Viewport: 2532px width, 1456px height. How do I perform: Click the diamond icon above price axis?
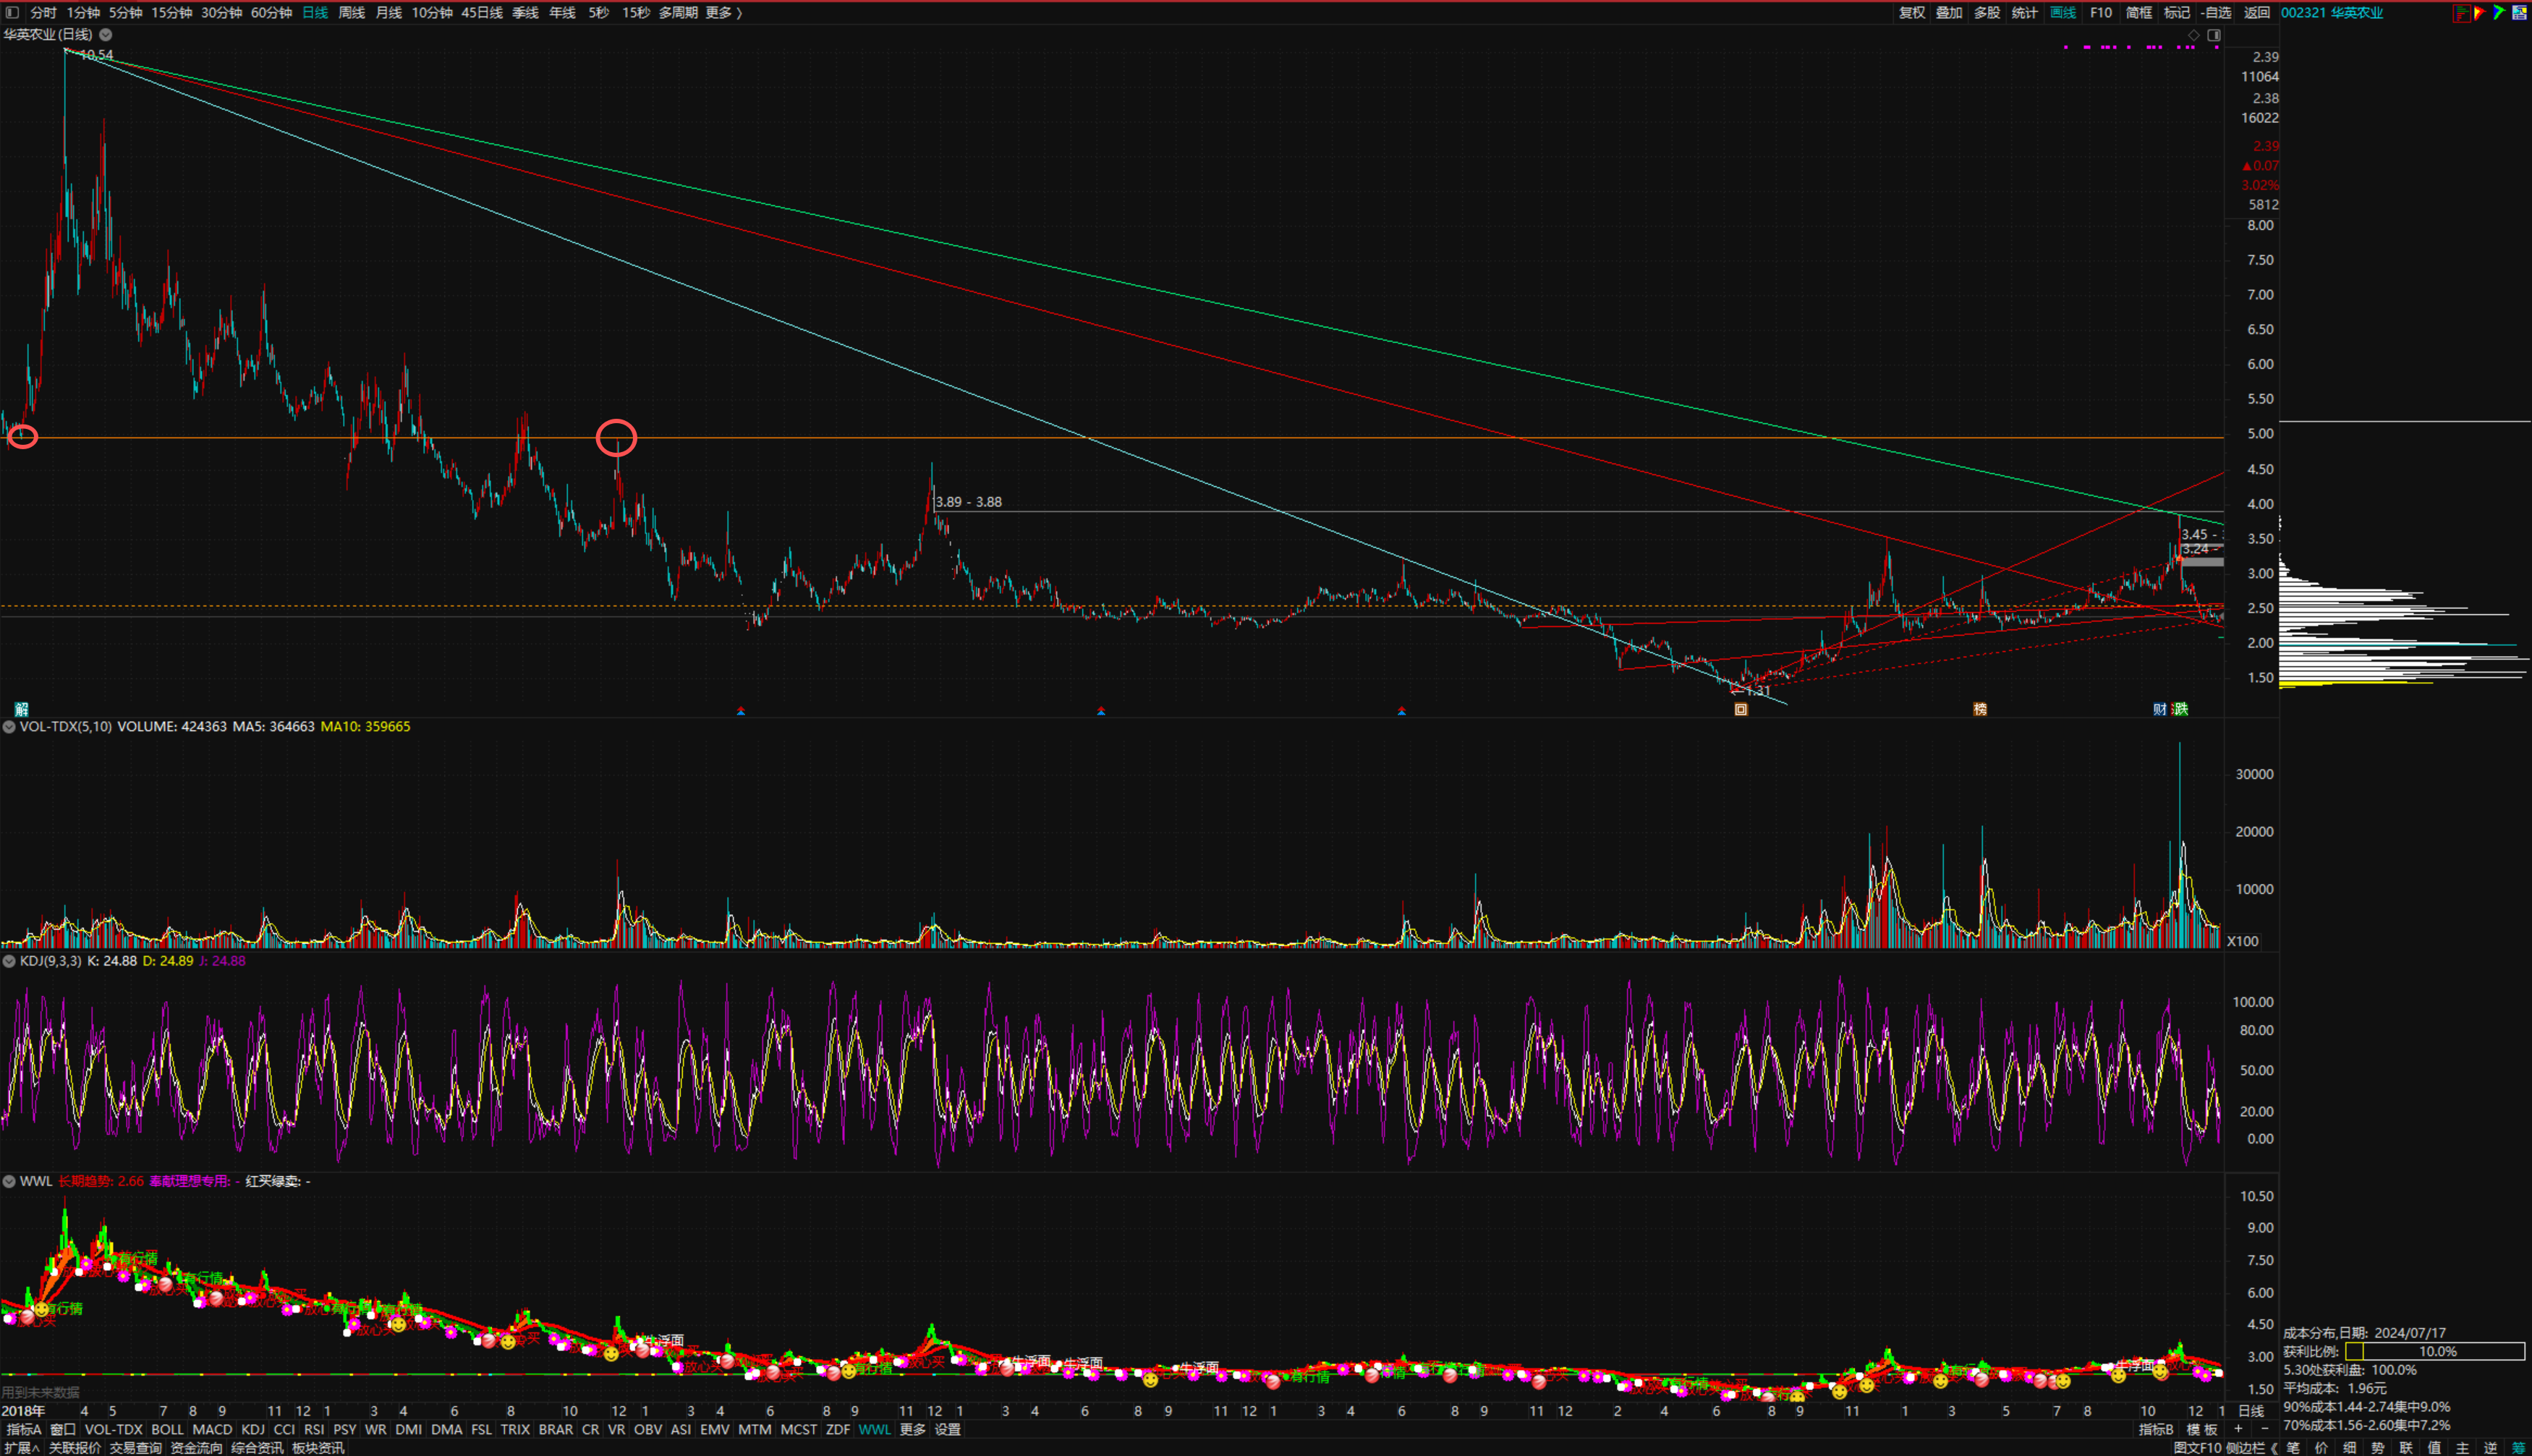(x=2193, y=35)
